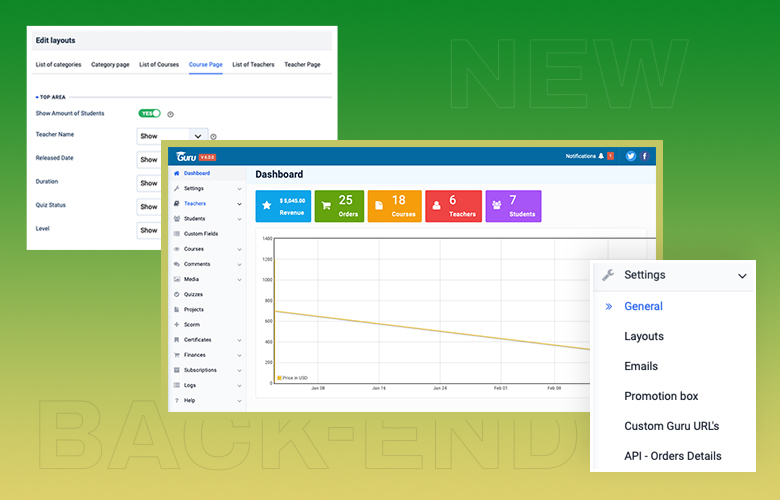Screen dimensions: 780x500
Task: Expand the Teachers chevron in sidebar
Action: pos(239,204)
